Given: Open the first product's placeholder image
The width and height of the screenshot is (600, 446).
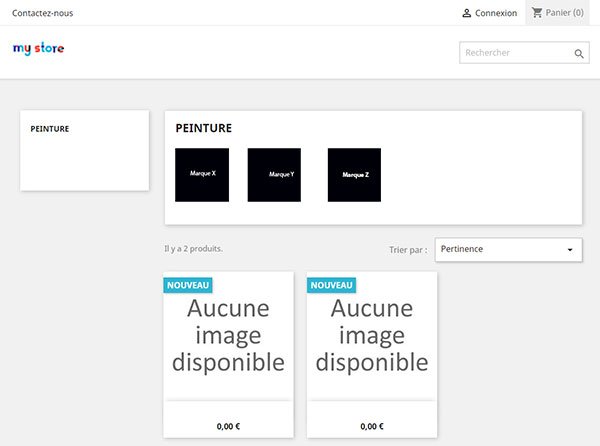Looking at the screenshot, I should click(x=228, y=335).
